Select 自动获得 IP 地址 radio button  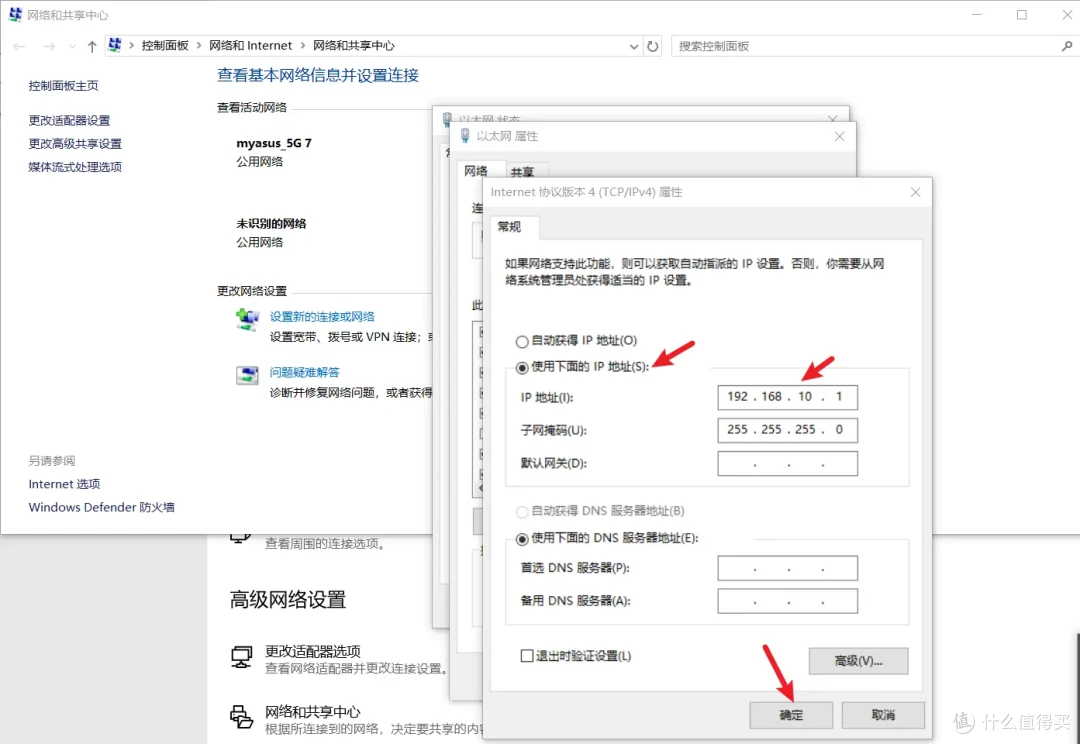click(522, 341)
